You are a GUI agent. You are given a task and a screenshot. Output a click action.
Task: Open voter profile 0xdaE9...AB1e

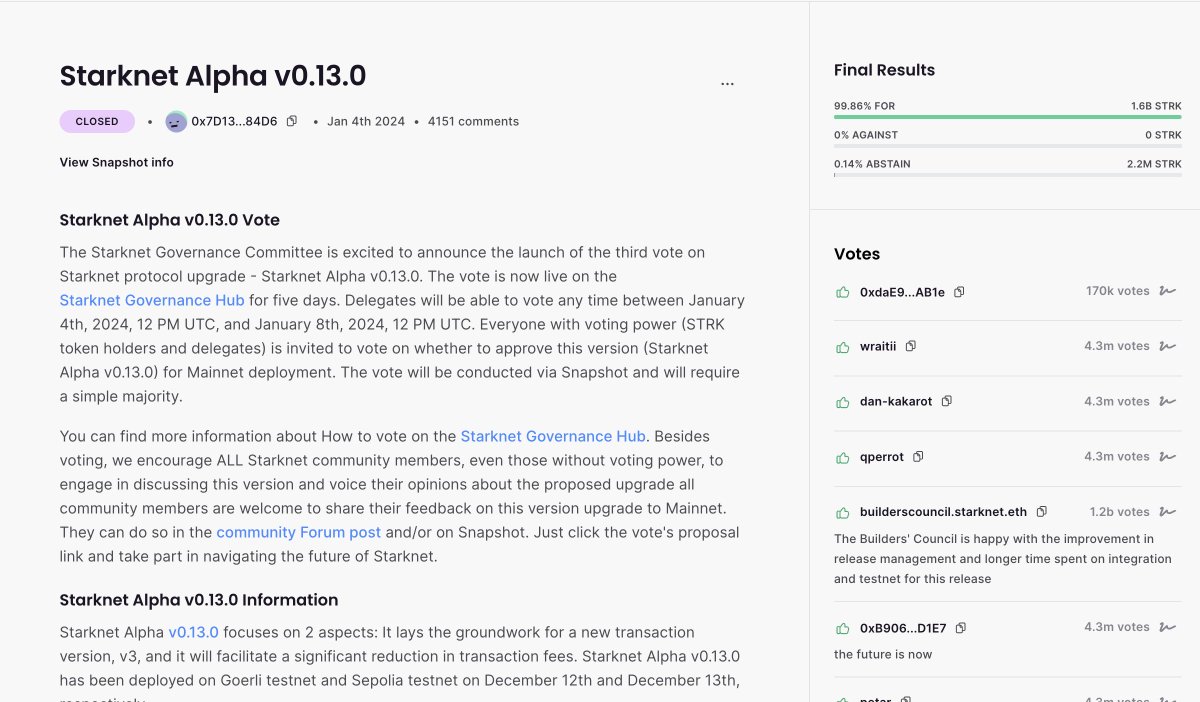pyautogui.click(x=902, y=292)
